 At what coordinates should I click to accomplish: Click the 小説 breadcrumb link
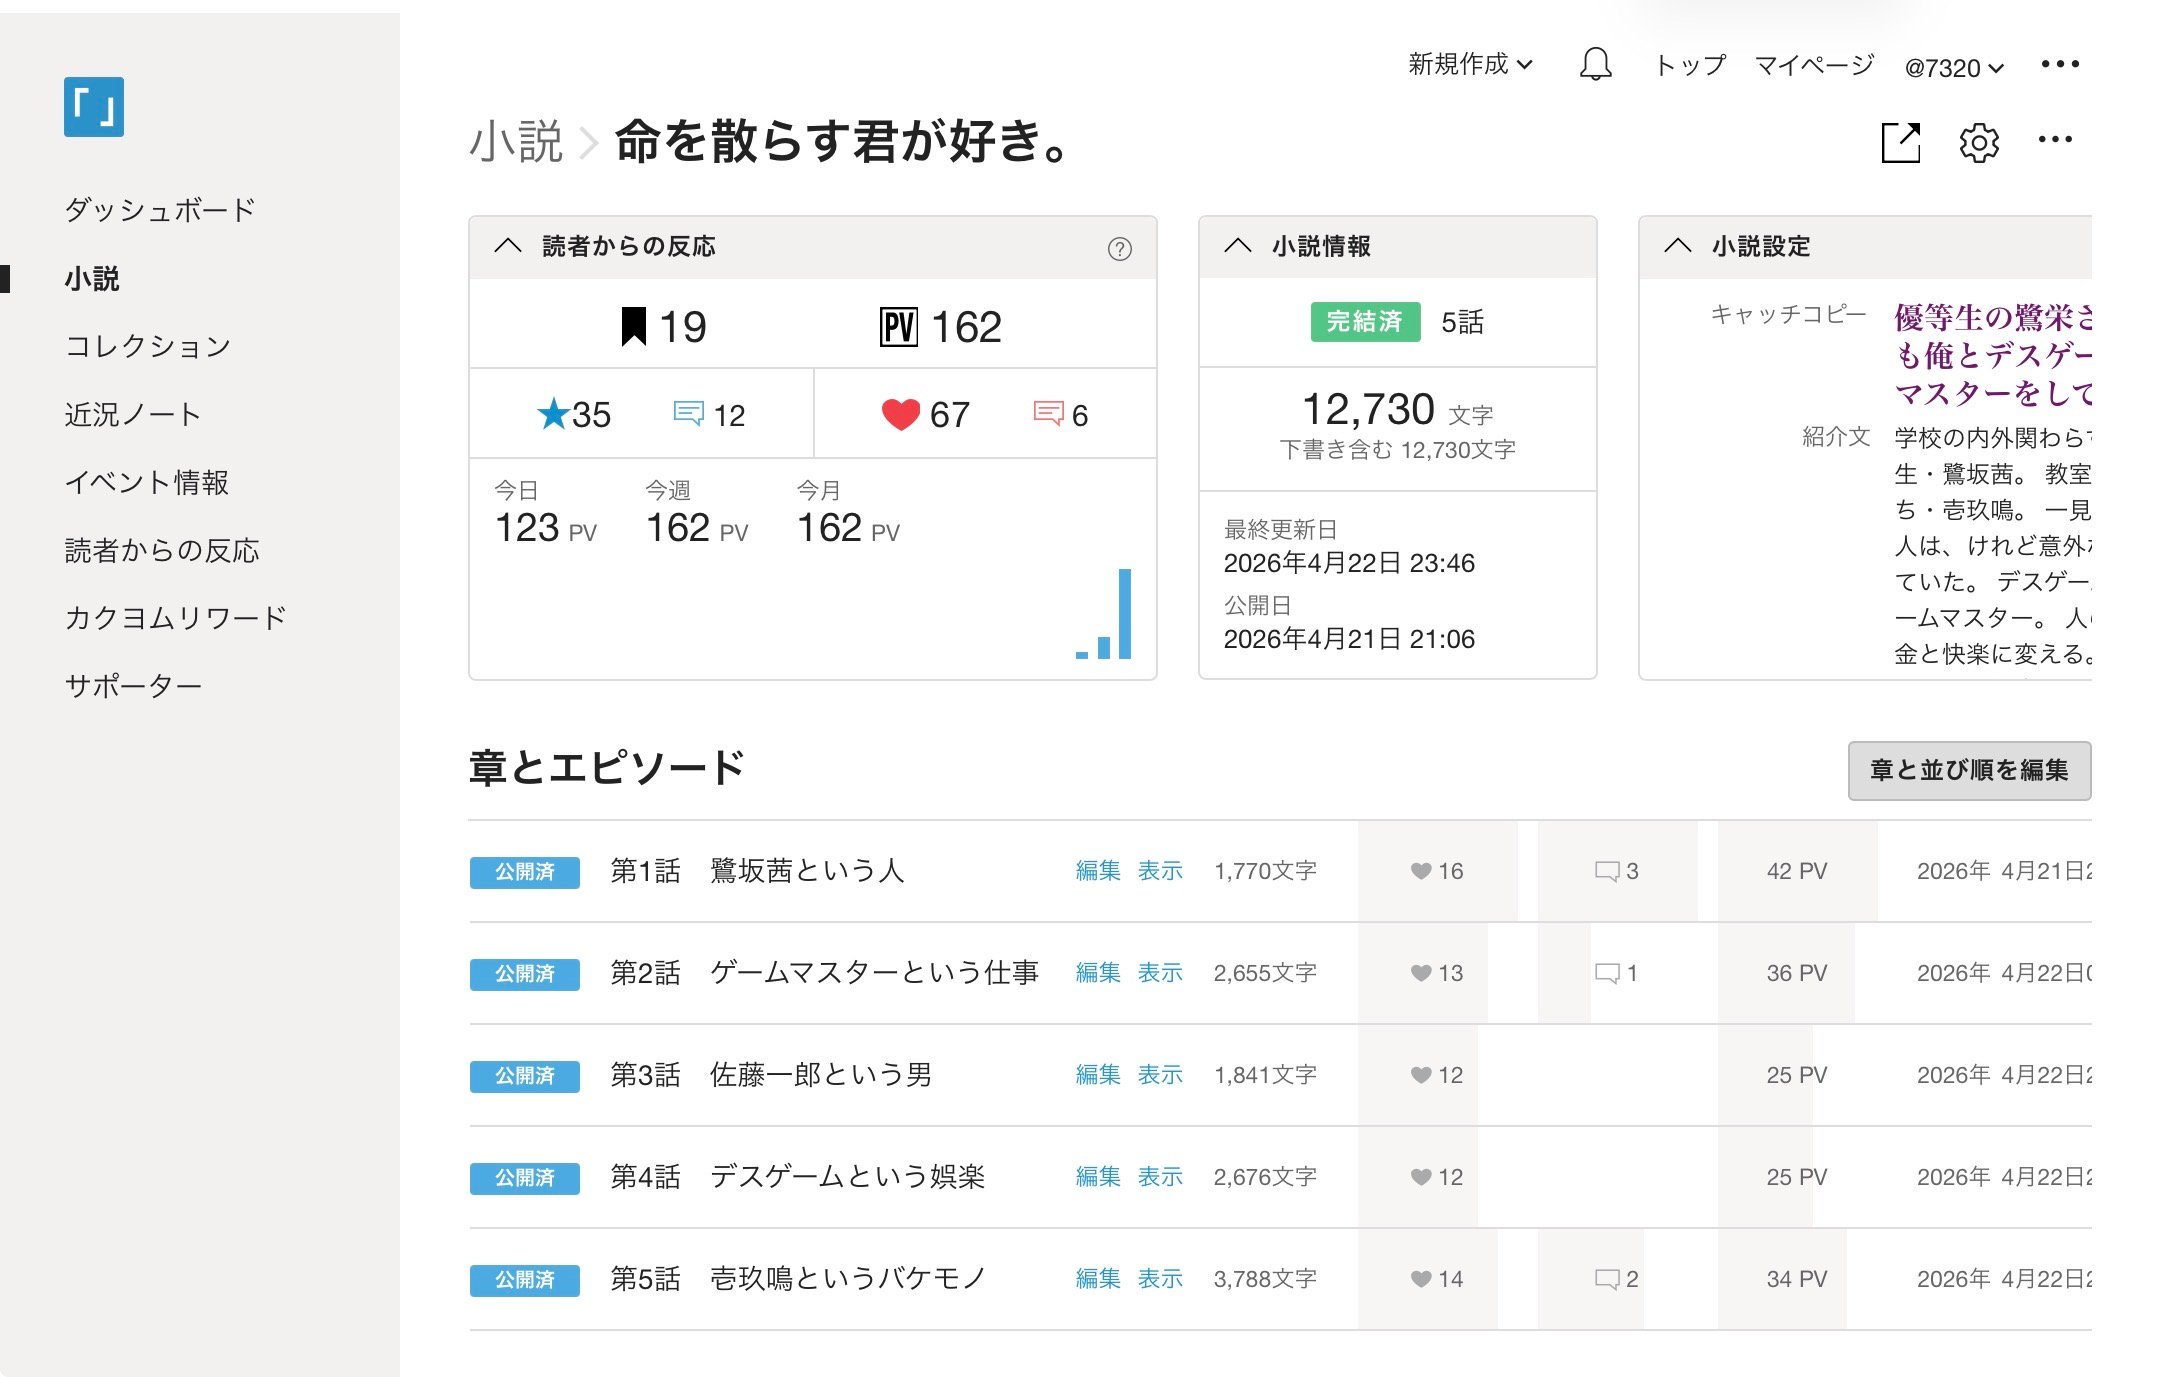[516, 141]
